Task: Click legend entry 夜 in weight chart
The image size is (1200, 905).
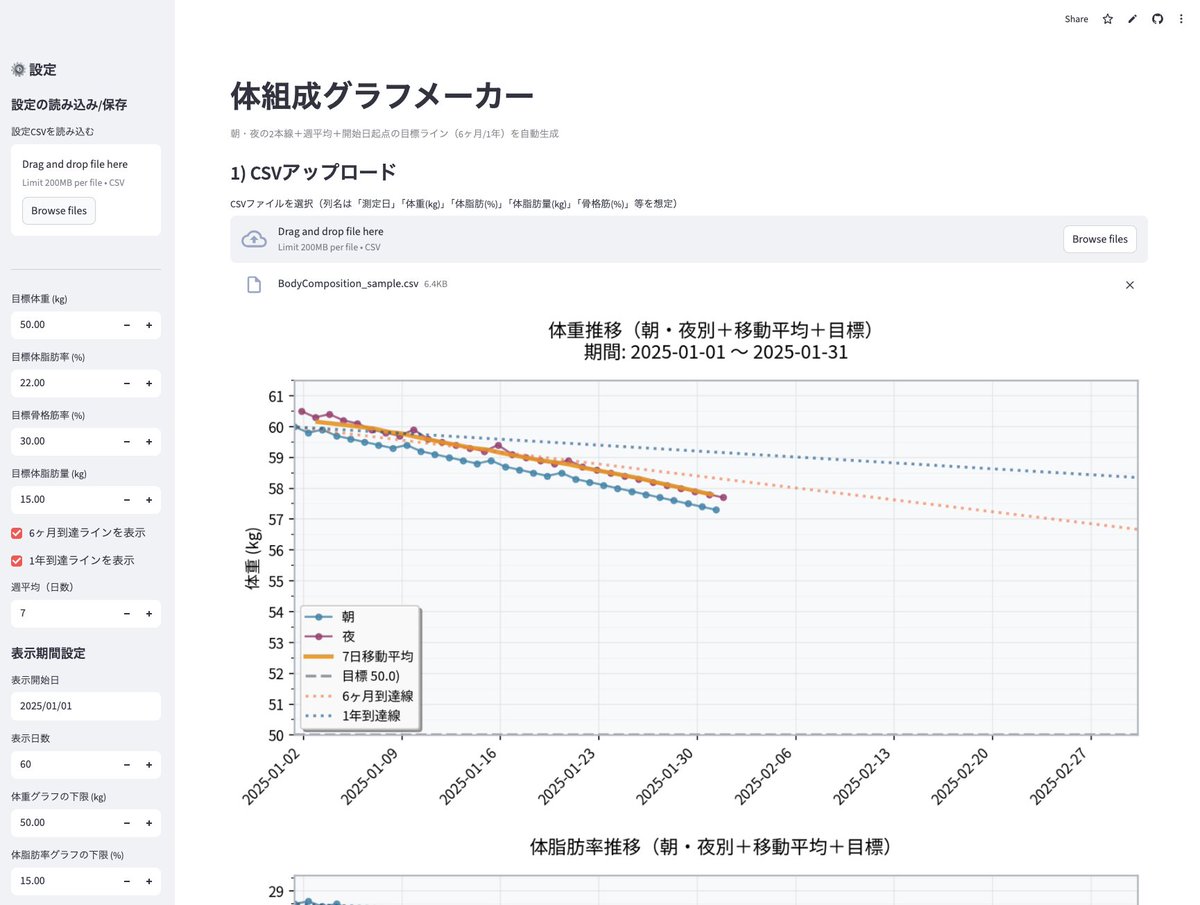Action: tap(349, 636)
